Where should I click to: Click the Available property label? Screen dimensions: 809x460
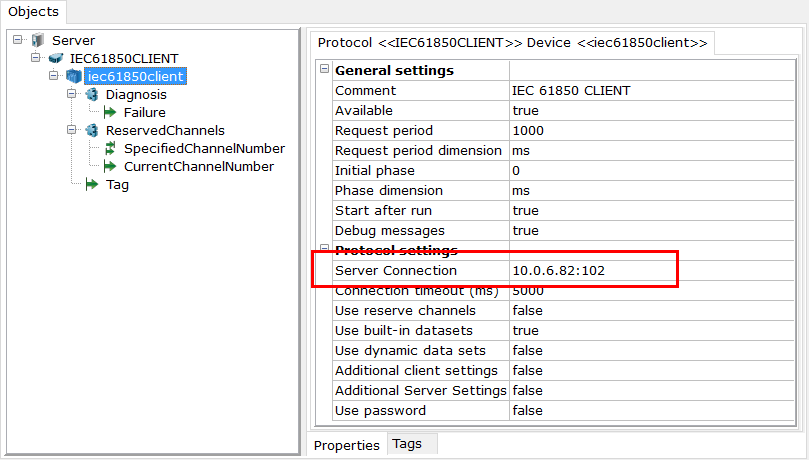364,111
